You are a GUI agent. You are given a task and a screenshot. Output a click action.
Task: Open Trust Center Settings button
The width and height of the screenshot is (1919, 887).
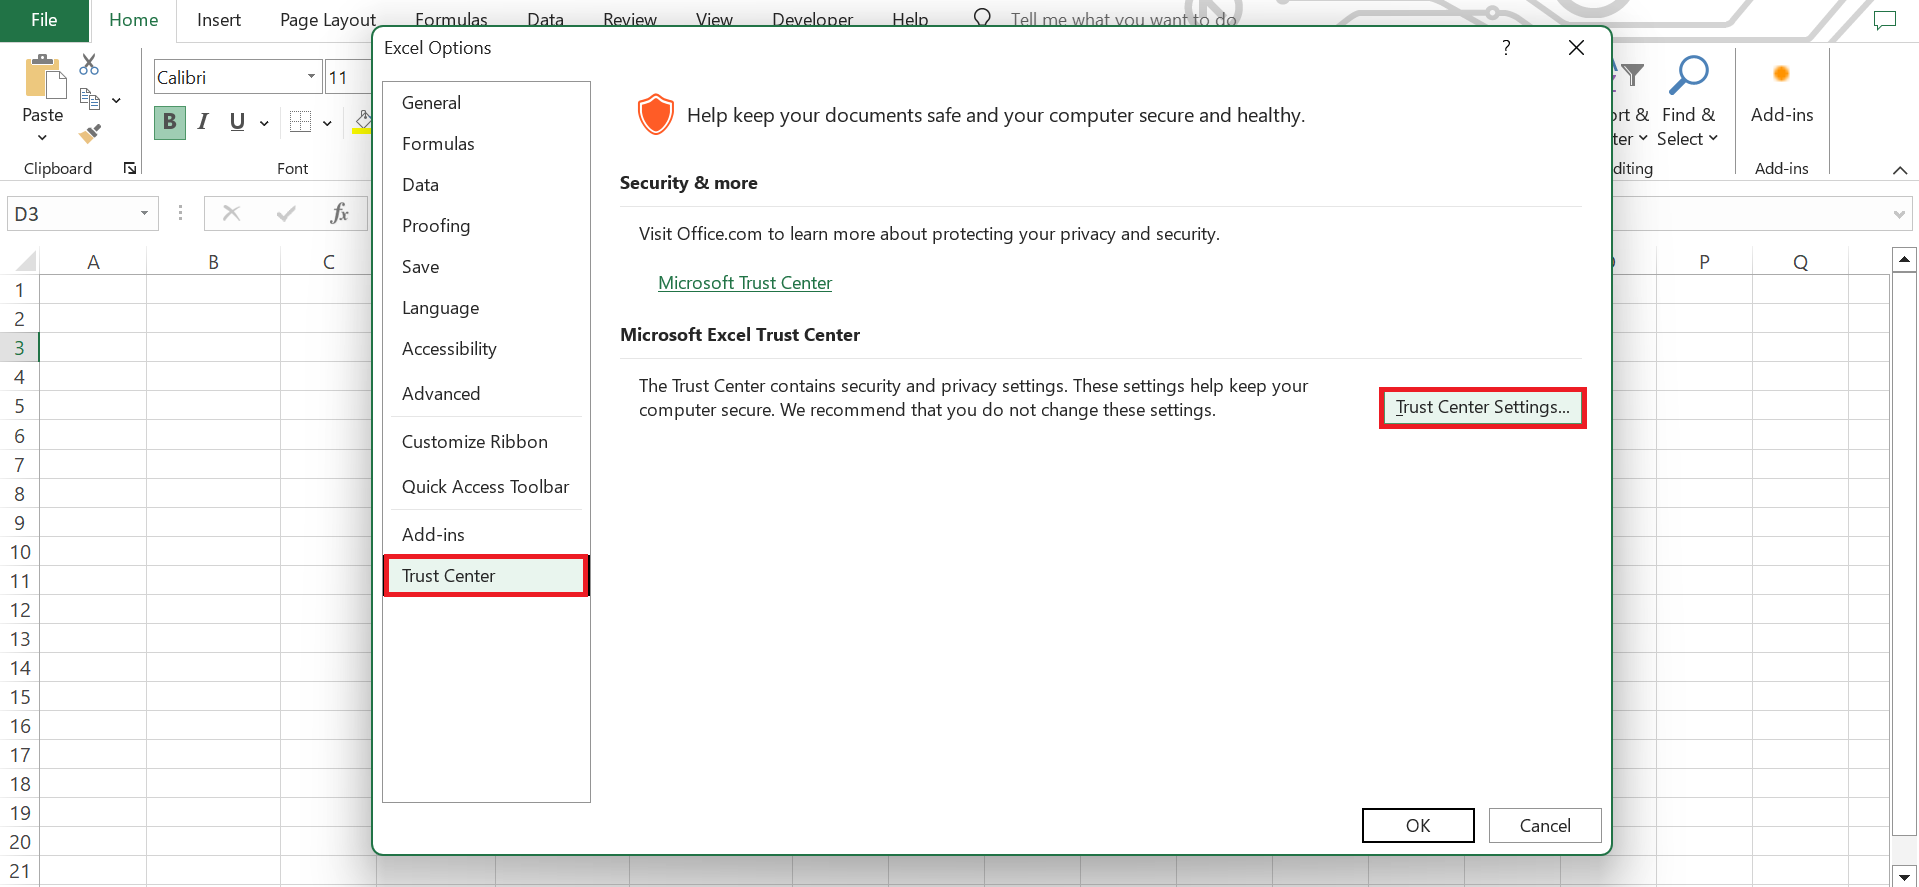pyautogui.click(x=1483, y=407)
